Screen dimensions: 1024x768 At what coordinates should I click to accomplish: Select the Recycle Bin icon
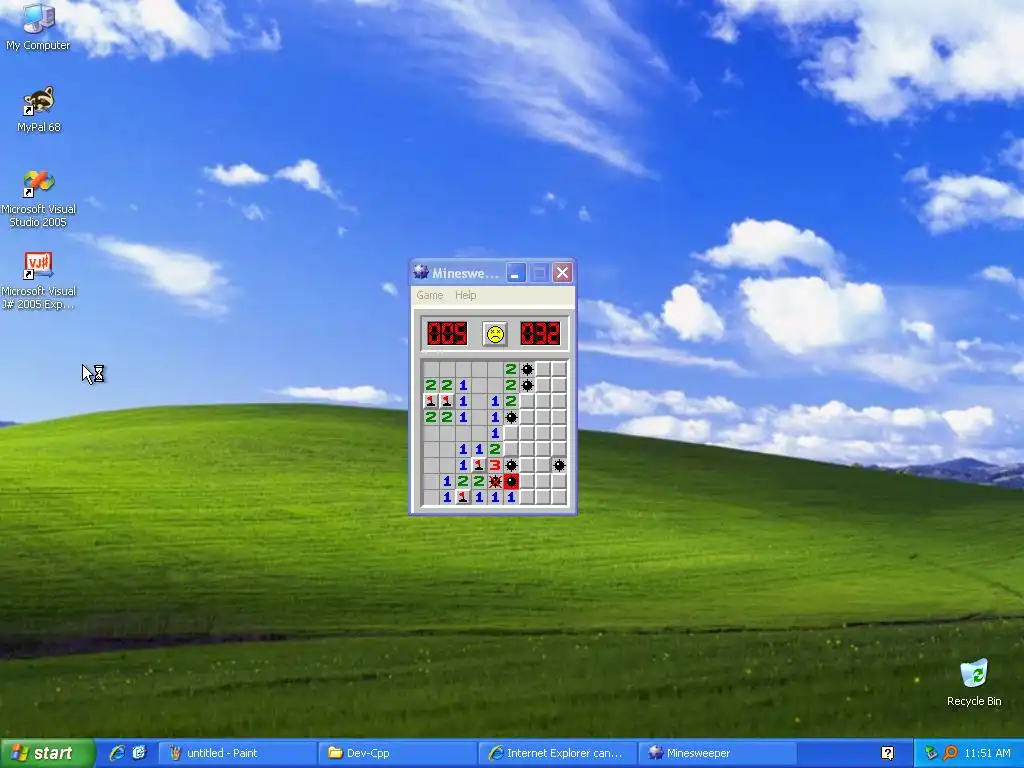click(974, 682)
